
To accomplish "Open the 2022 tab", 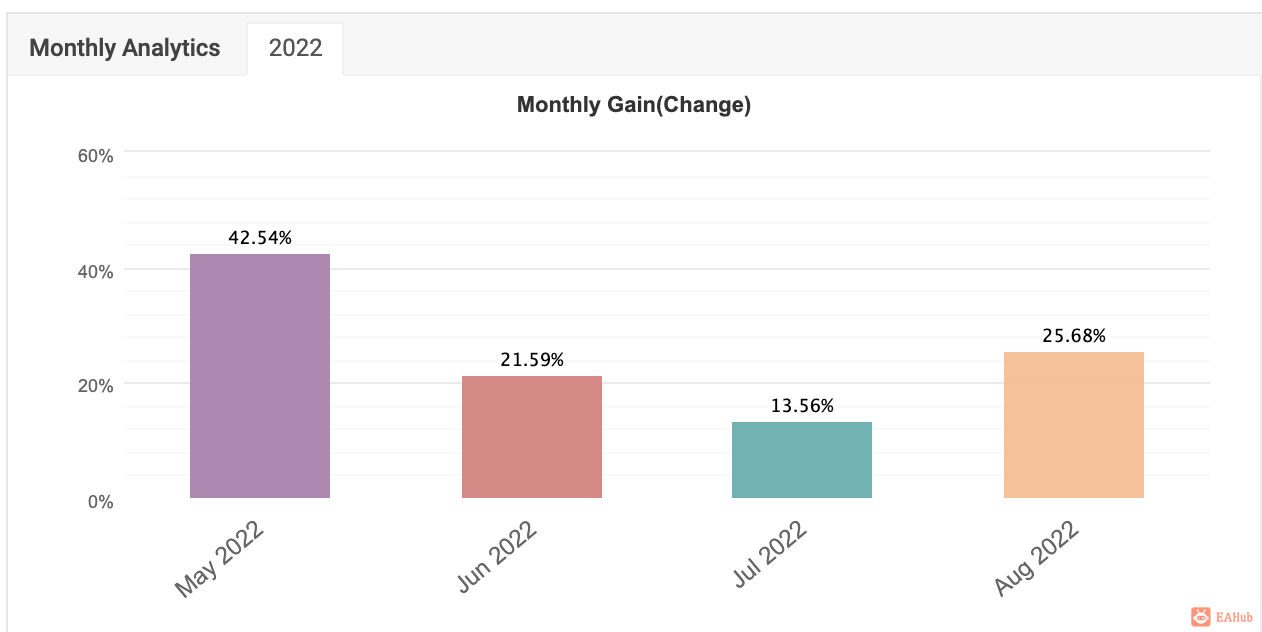I will tap(295, 48).
